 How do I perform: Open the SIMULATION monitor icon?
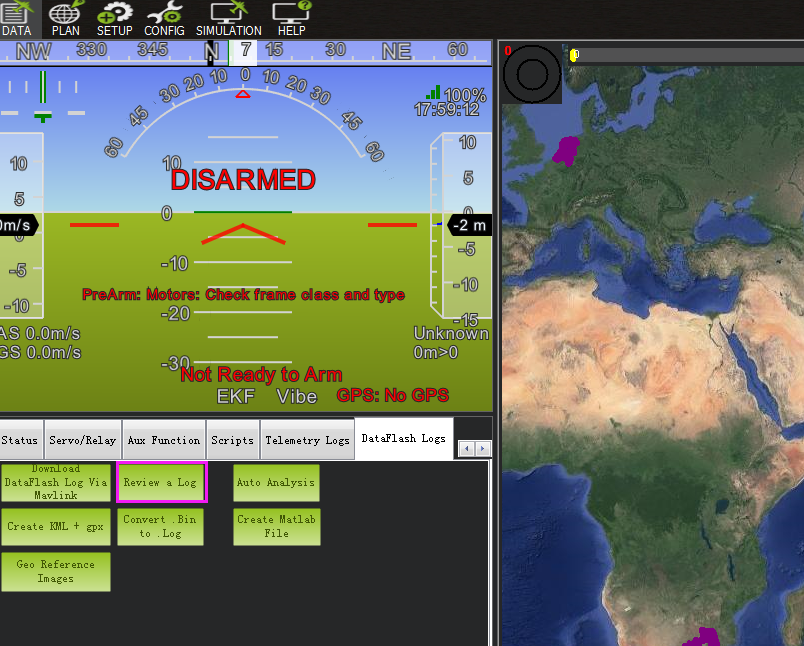pos(228,18)
